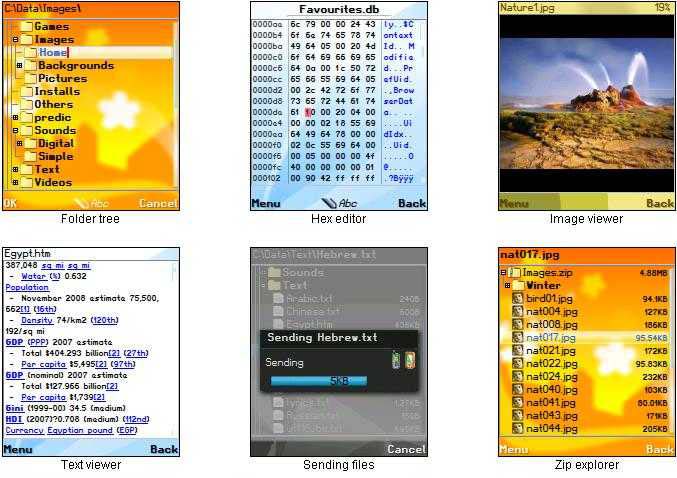Click the Winter folder icon in zip explorer
The width and height of the screenshot is (677, 478).
click(x=518, y=285)
